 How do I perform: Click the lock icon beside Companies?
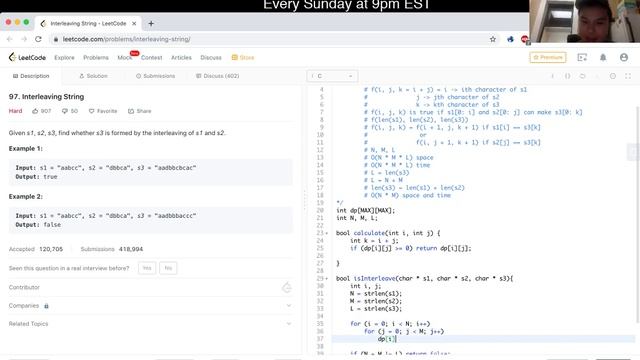pos(46,306)
